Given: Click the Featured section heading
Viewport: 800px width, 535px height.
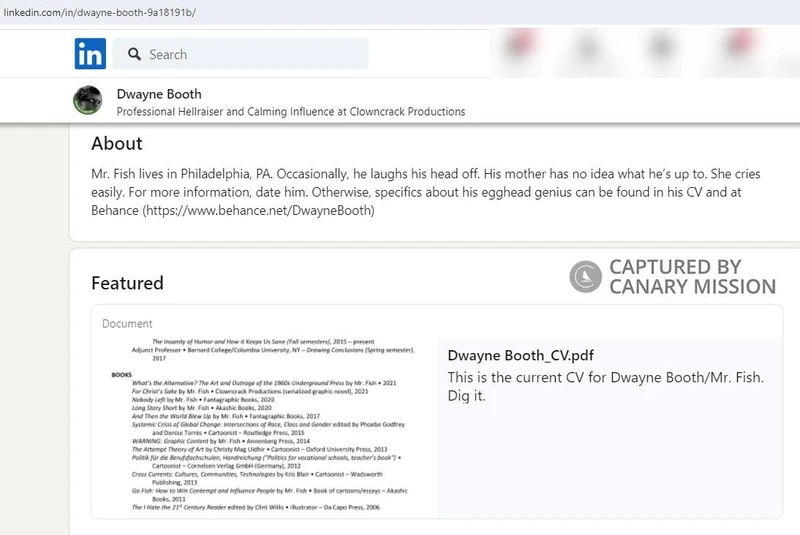Looking at the screenshot, I should (128, 283).
